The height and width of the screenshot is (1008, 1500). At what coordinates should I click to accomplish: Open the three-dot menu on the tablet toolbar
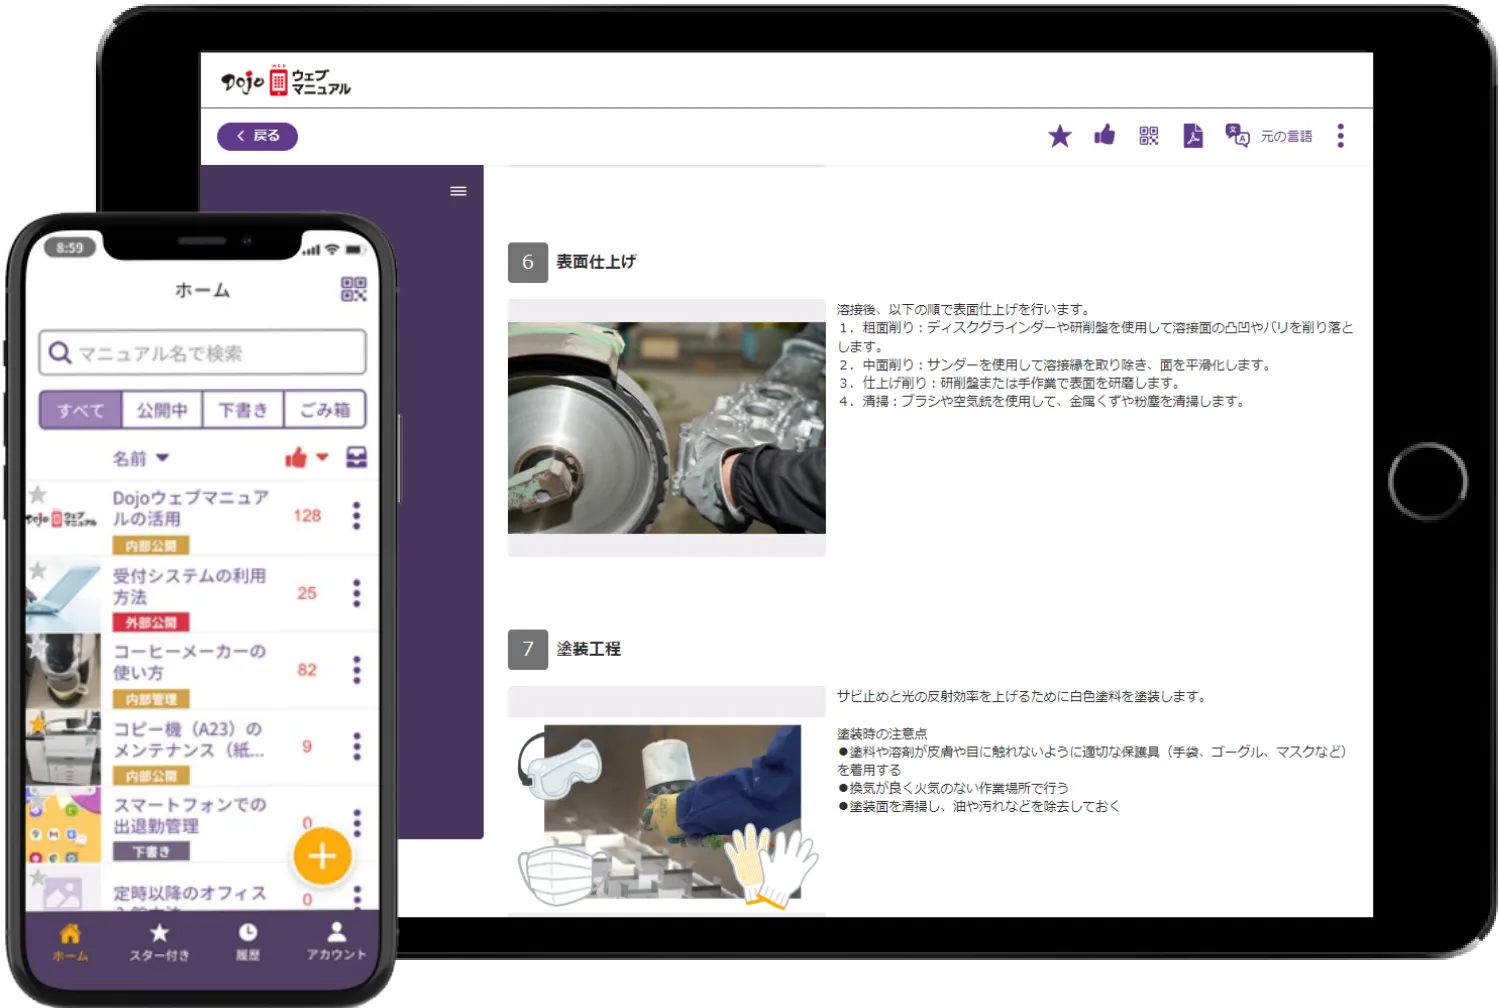tap(1340, 135)
